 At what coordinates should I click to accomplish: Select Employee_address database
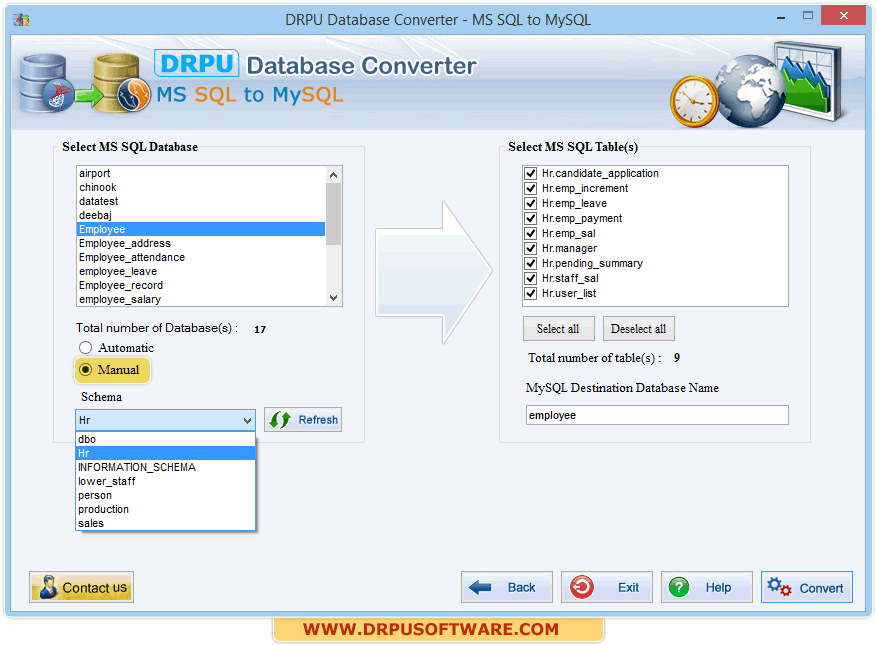click(201, 243)
